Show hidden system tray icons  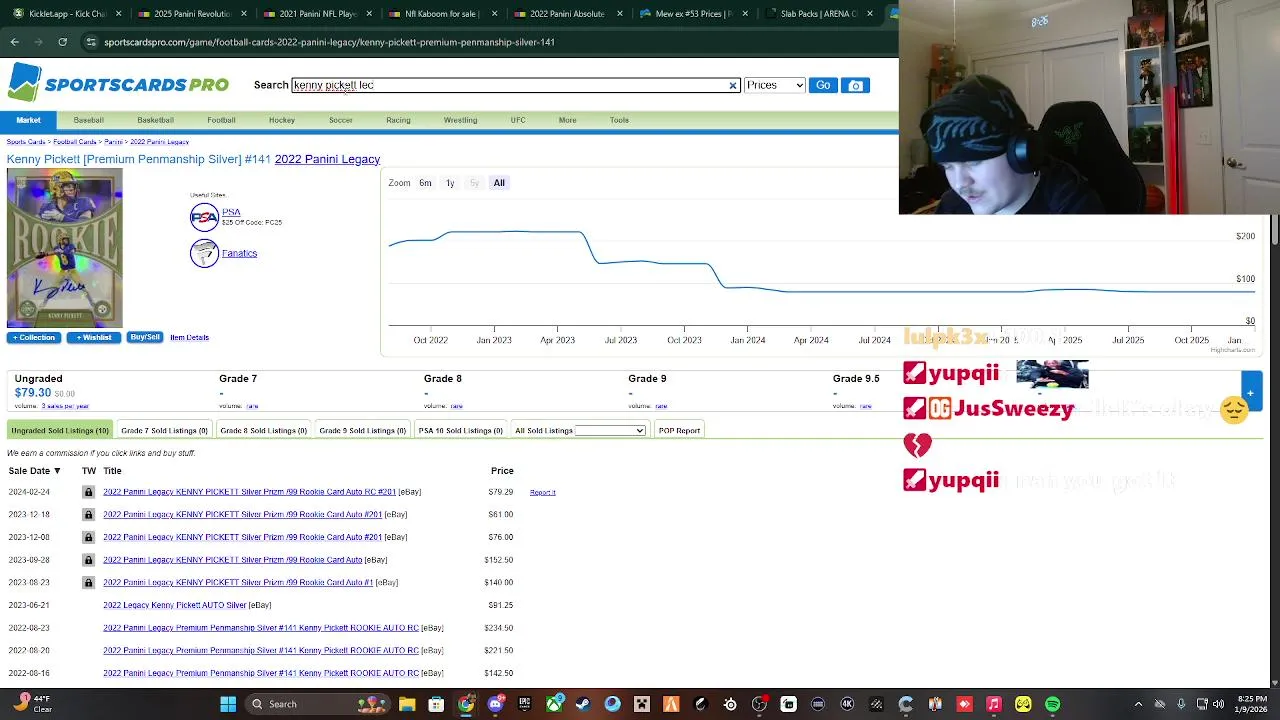tap(1138, 704)
